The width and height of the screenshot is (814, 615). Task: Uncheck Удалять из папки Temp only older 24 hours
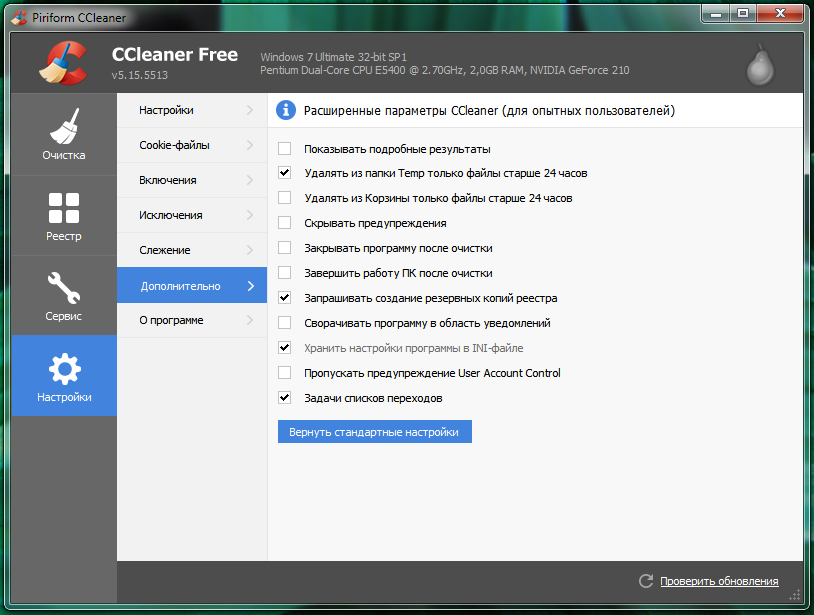coord(284,172)
